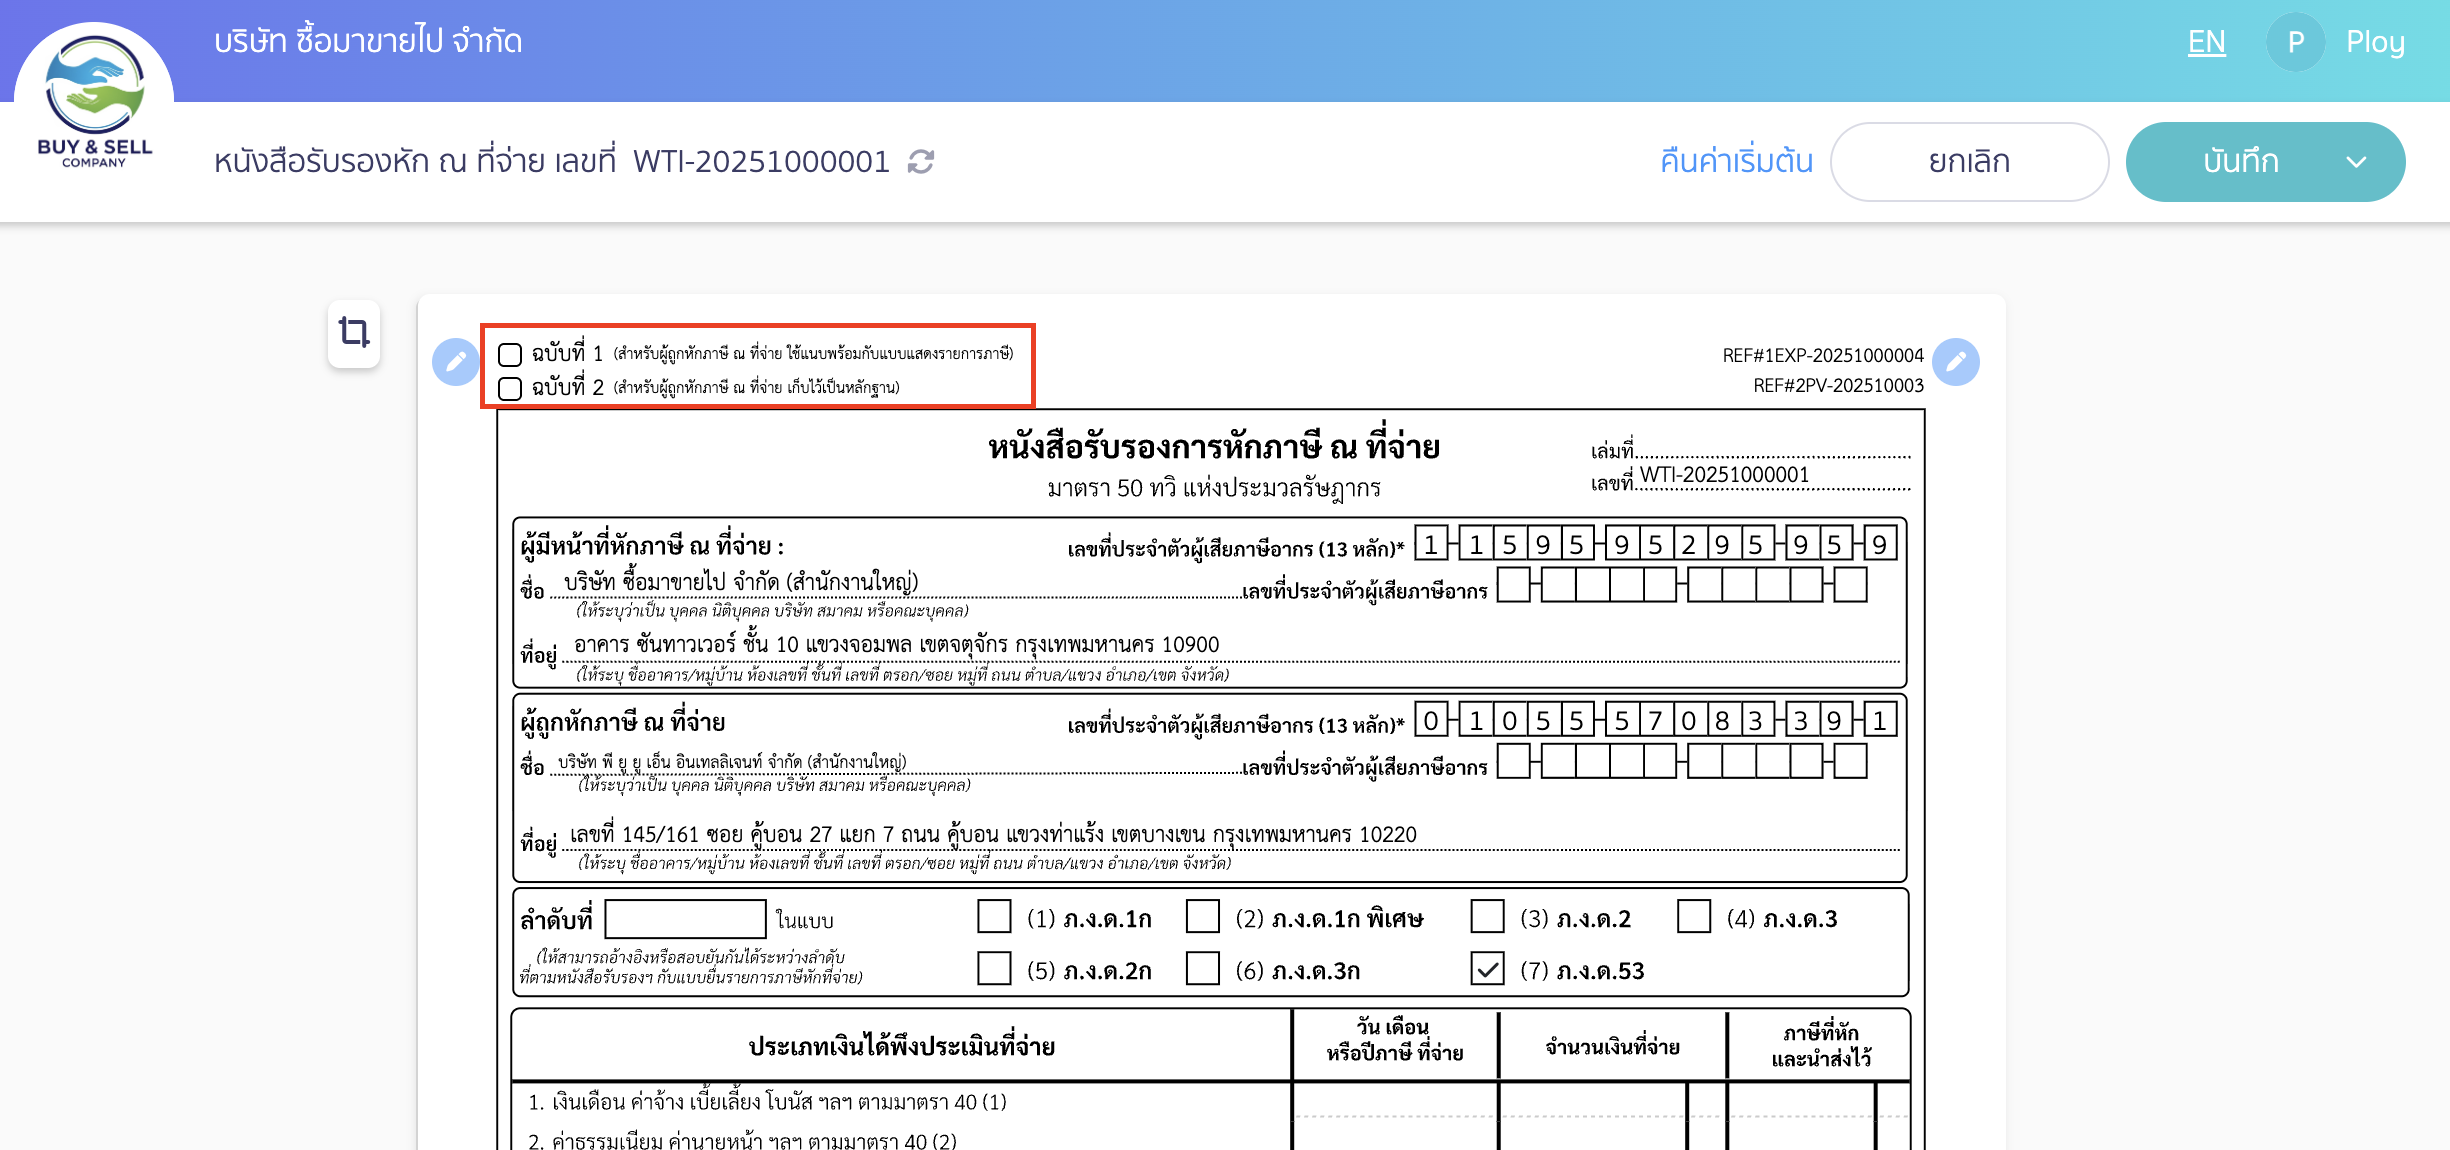
Task: Check the ภ.ง.ด.2 form option
Action: tap(1487, 917)
